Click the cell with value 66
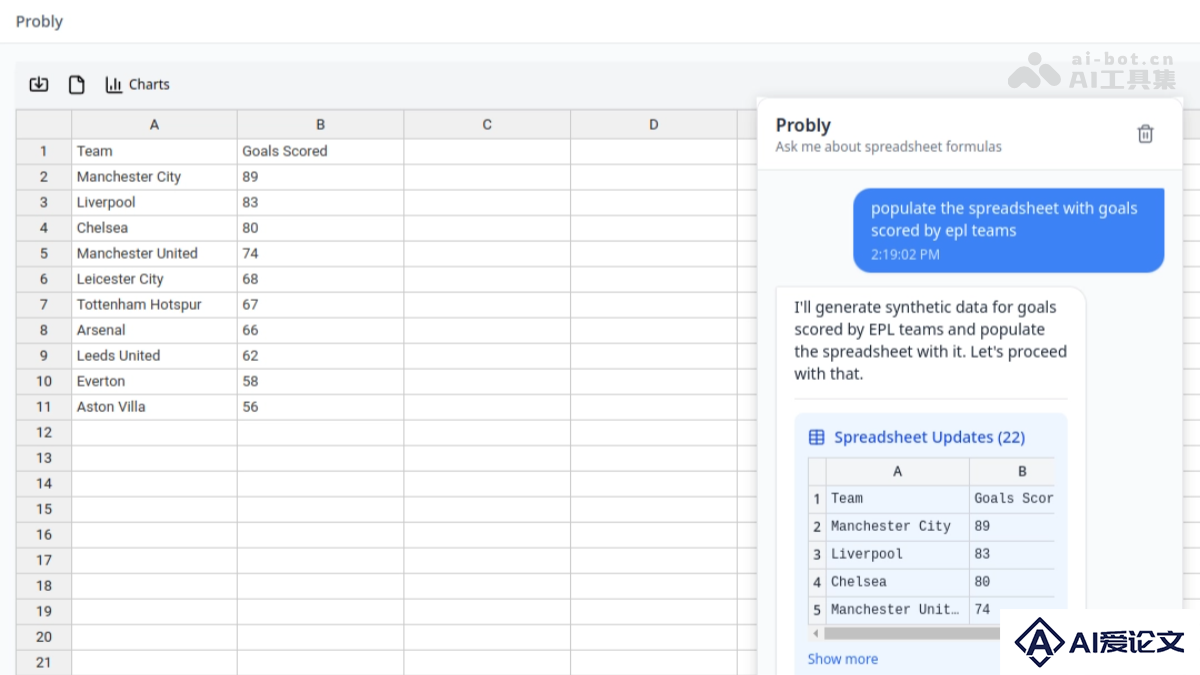The image size is (1200, 675). pyautogui.click(x=320, y=330)
